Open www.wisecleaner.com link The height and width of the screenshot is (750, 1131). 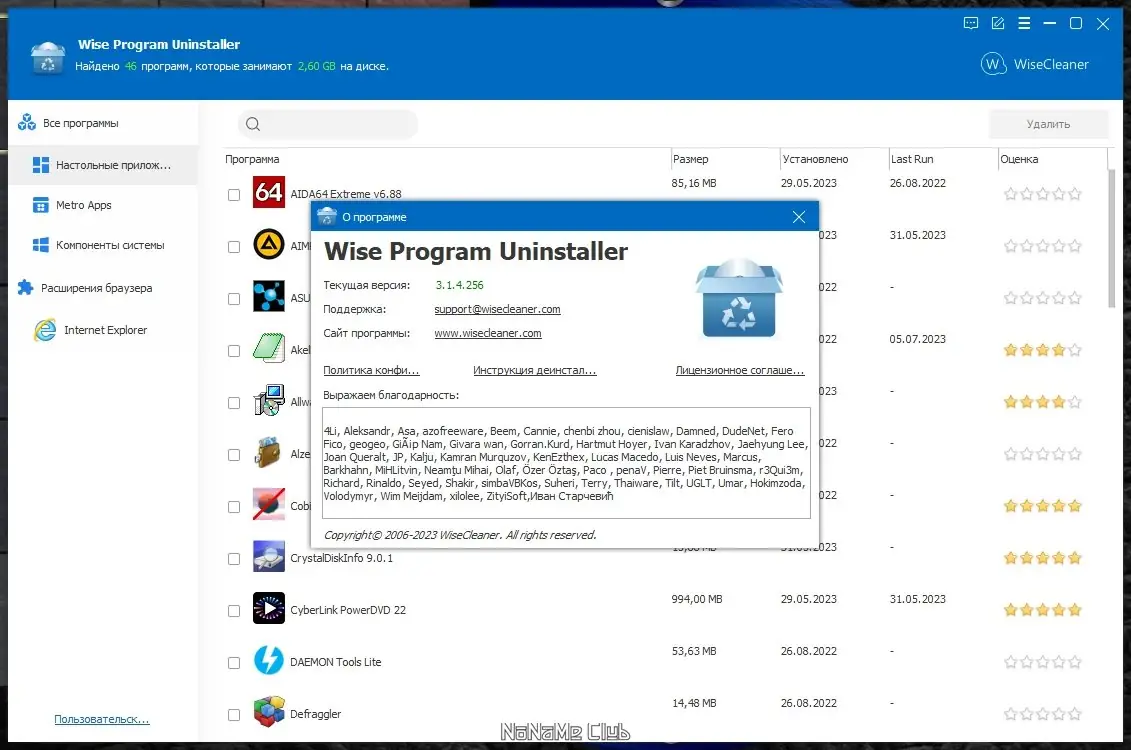(488, 333)
